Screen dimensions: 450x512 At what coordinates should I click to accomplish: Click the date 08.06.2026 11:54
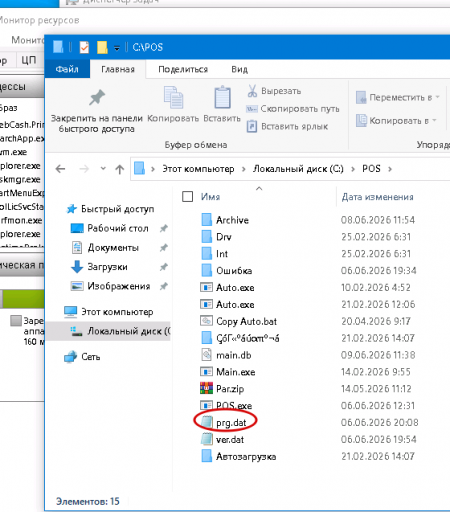[x=378, y=220]
